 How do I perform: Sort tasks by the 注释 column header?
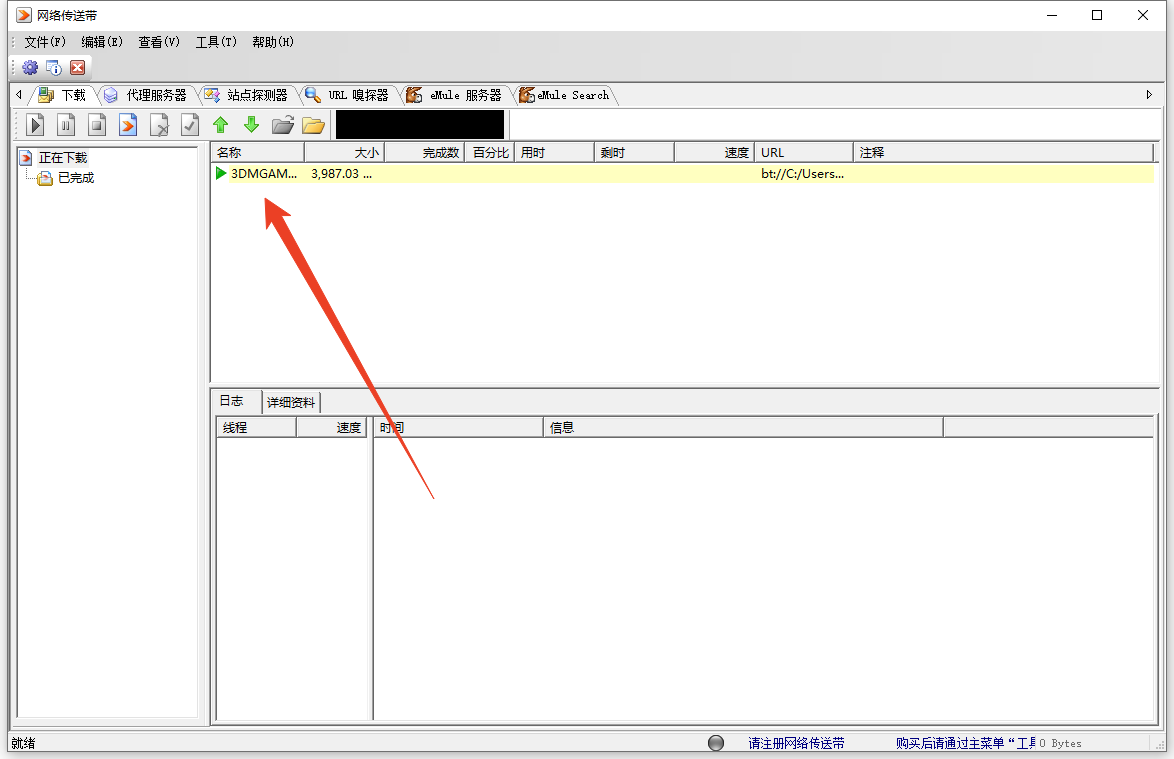[x=1003, y=153]
